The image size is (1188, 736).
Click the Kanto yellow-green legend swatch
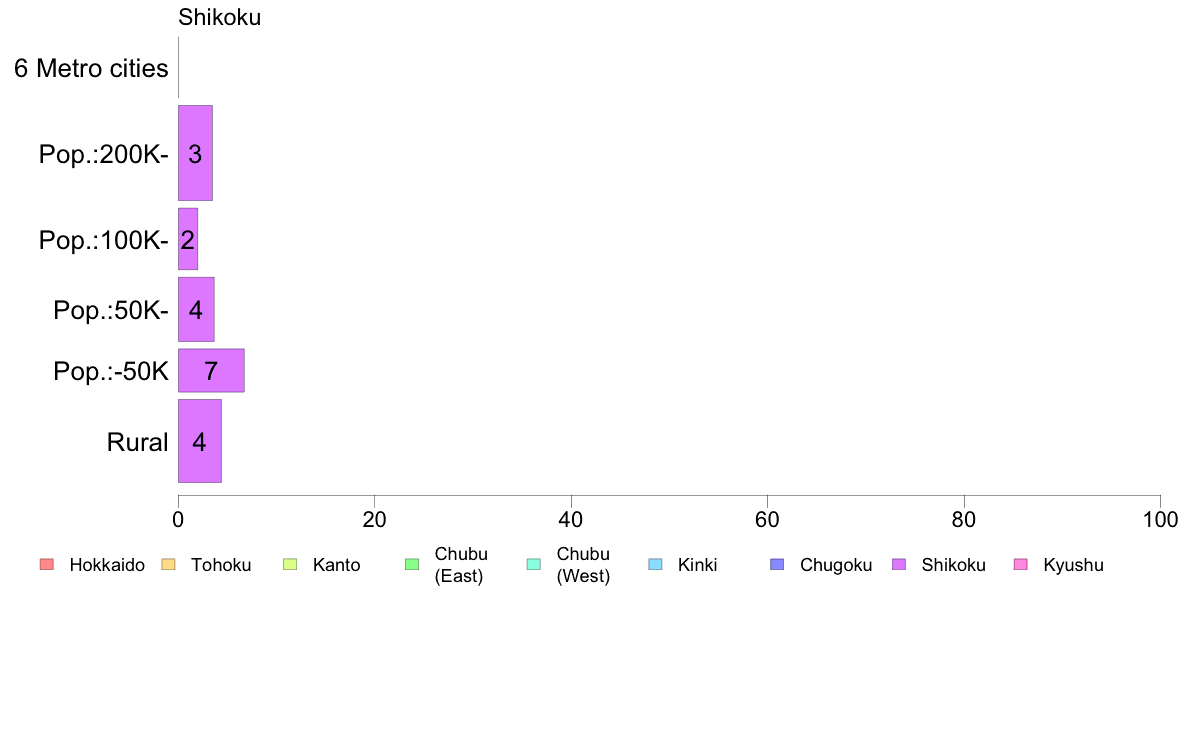coord(290,564)
